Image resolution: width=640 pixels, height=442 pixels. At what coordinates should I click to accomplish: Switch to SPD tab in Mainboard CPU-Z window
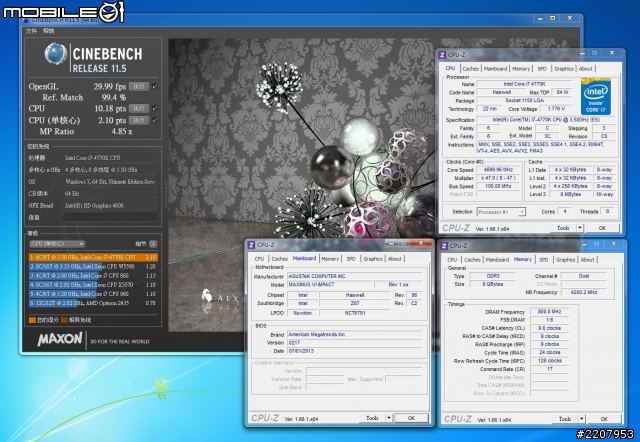click(x=351, y=259)
